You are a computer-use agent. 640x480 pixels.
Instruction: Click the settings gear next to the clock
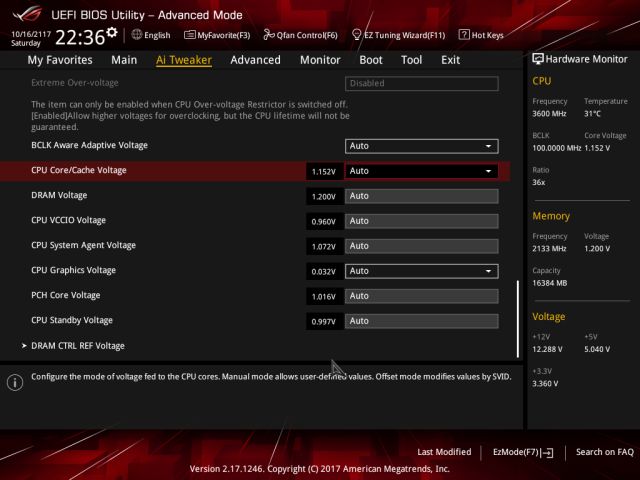(x=112, y=33)
